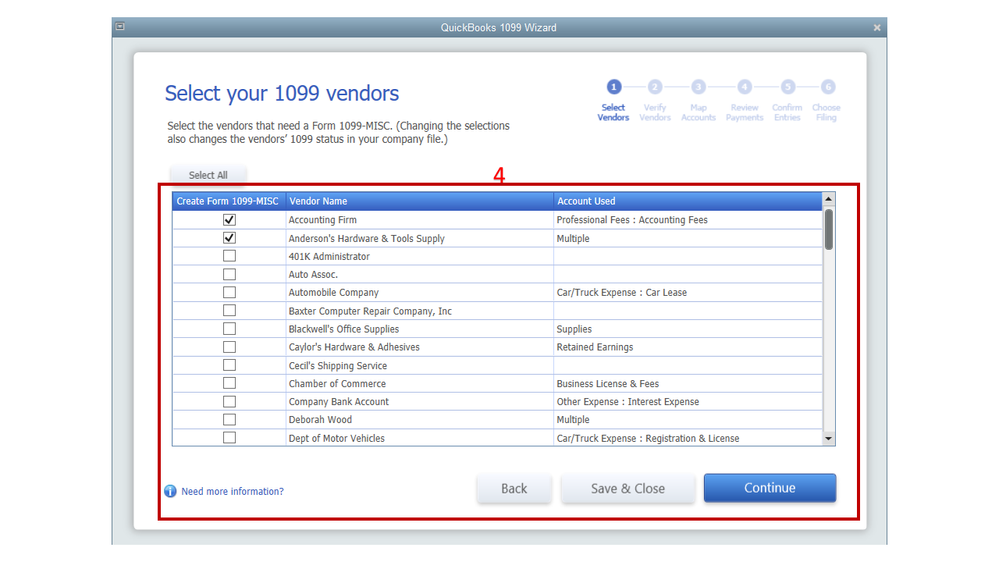Select the Company Bank Account vendor name

coord(338,402)
